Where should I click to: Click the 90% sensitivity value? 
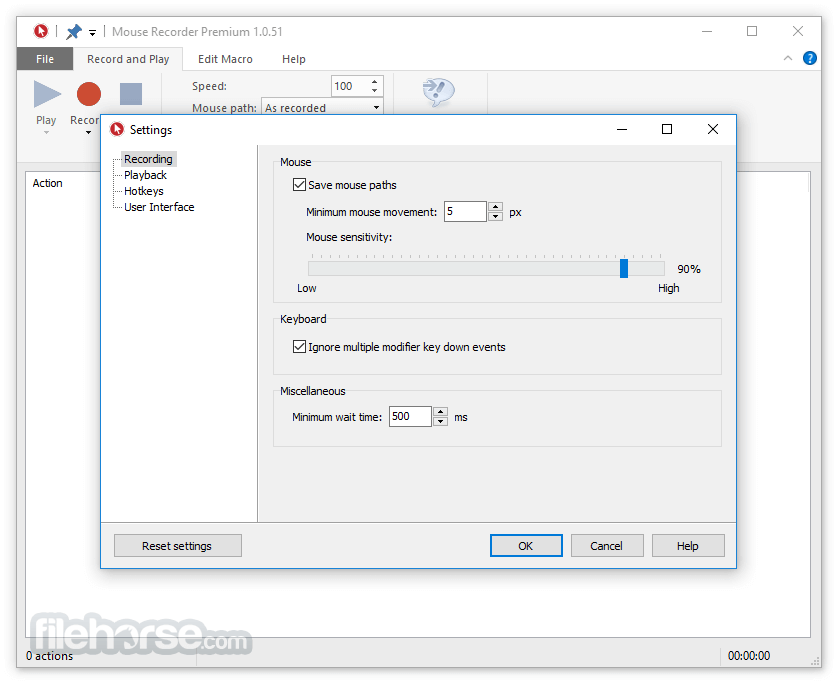(x=689, y=269)
